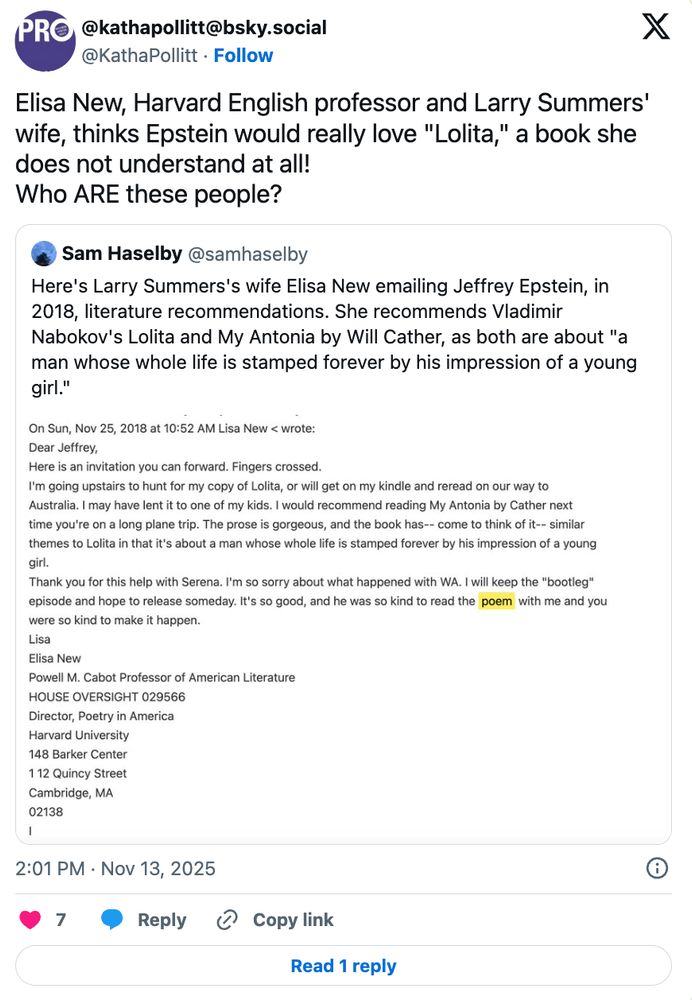Click the @KathaPollitt handle
Viewport: 692px width, 1000px height.
[139, 56]
